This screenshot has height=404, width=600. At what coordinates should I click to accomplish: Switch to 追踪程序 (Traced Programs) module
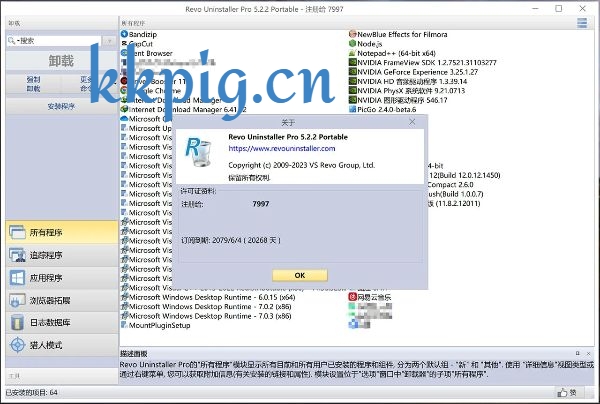[62, 255]
